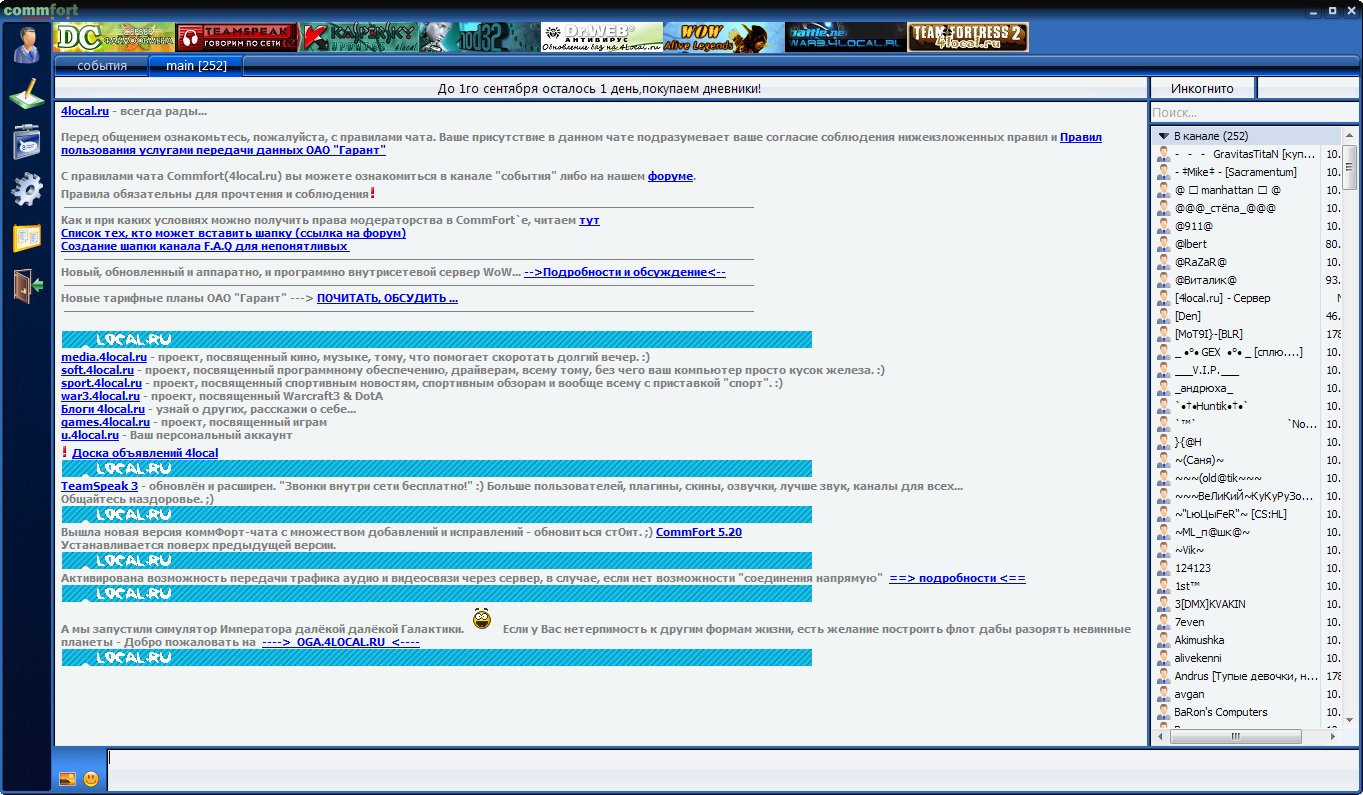Open the user profile icon in sidebar
Image resolution: width=1363 pixels, height=795 pixels.
27,45
